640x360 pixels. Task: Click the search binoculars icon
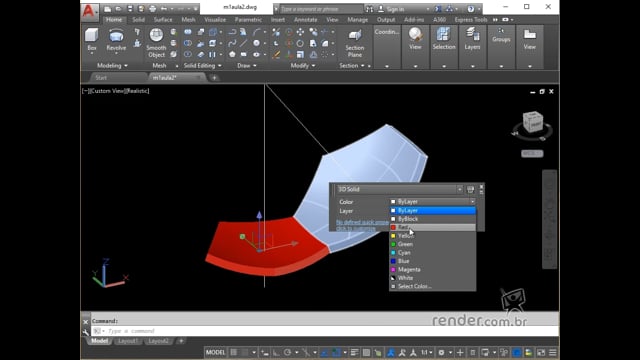click(x=369, y=9)
